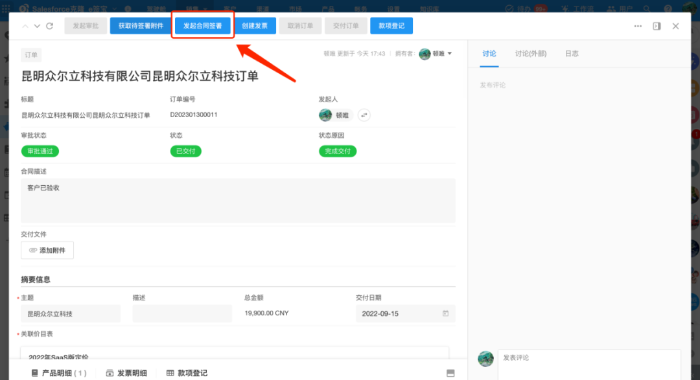
Task: Click the 发起合同签署 button
Action: (x=203, y=26)
